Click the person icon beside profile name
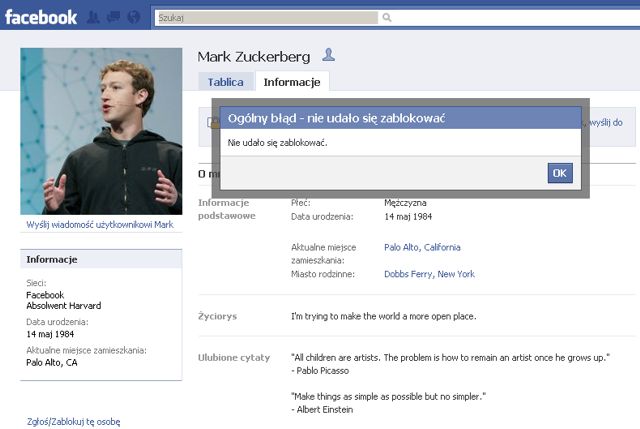Viewport: 640px width, 429px height. tap(329, 55)
